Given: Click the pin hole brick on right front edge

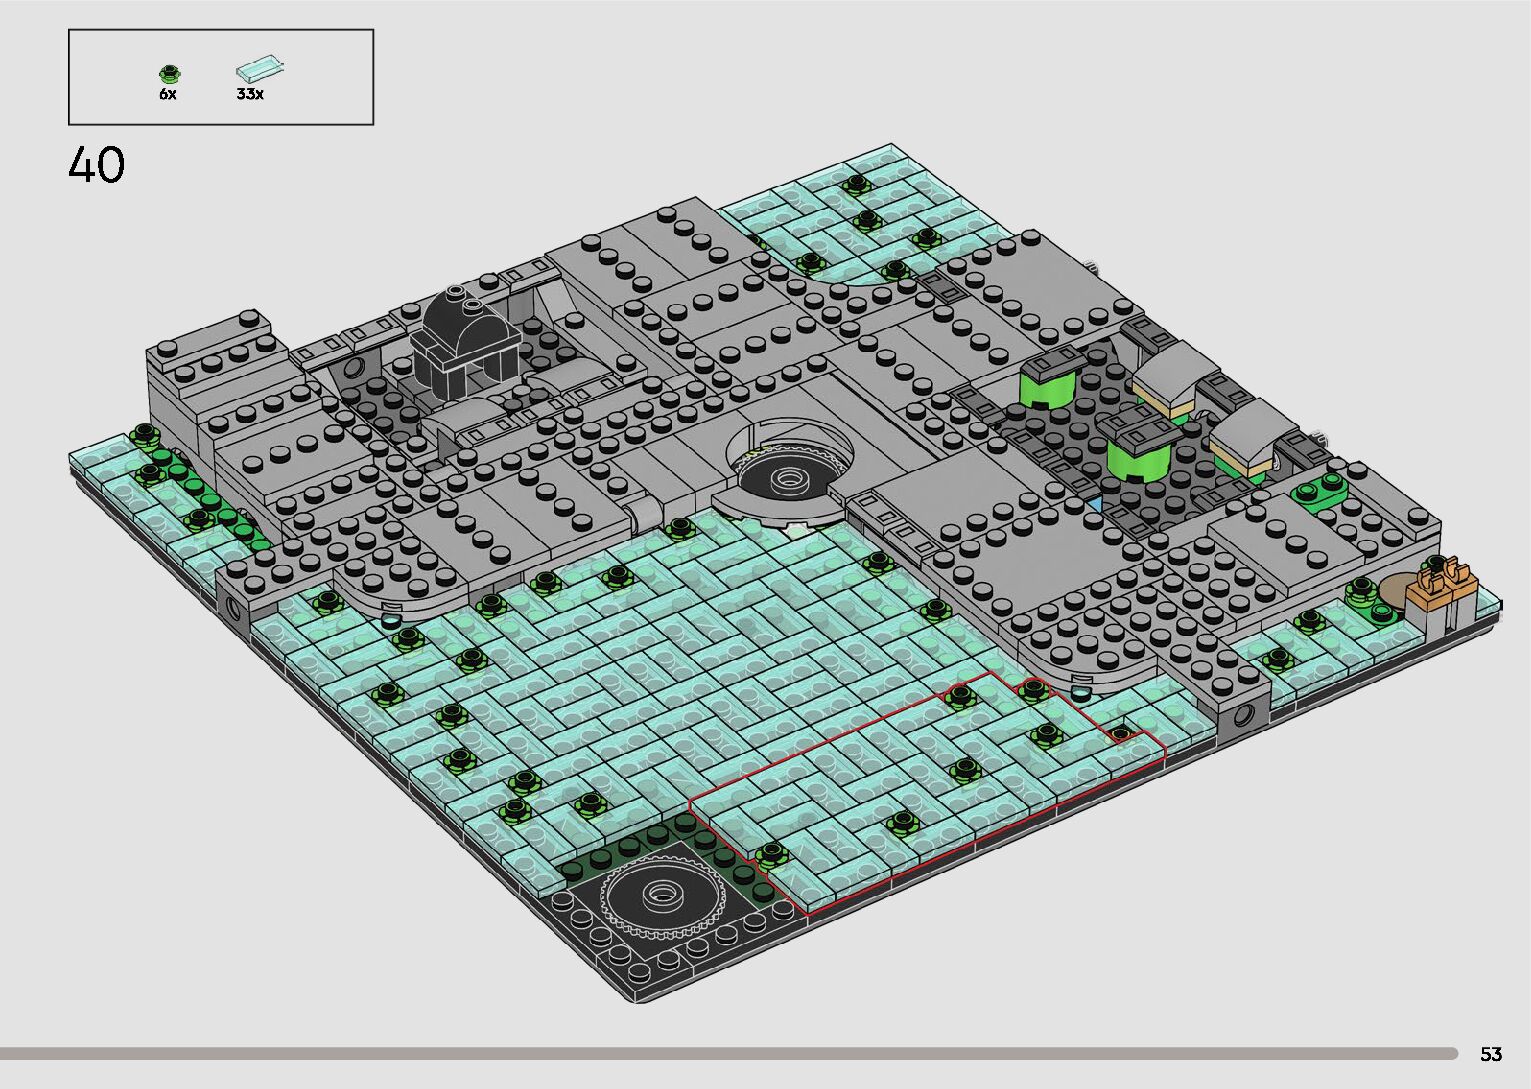Looking at the screenshot, I should (1244, 714).
